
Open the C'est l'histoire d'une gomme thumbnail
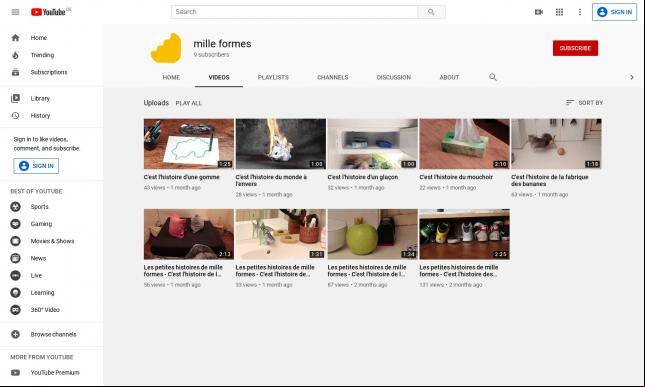pyautogui.click(x=189, y=144)
